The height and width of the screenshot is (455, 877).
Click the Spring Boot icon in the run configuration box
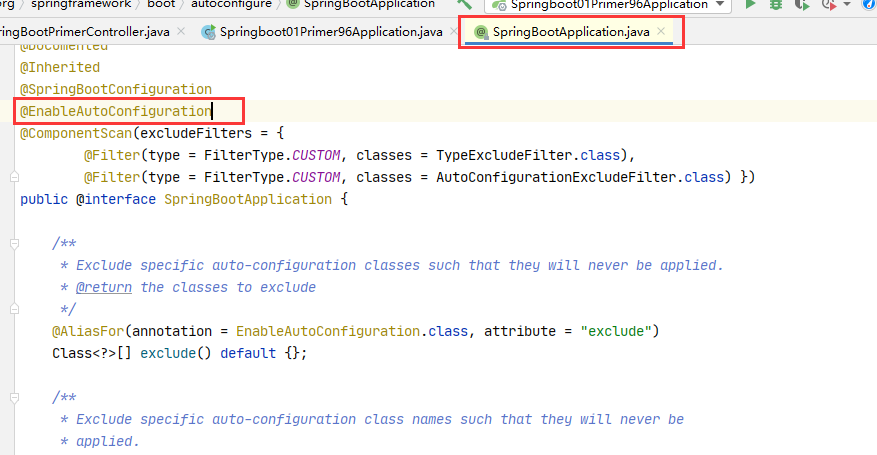pos(499,5)
